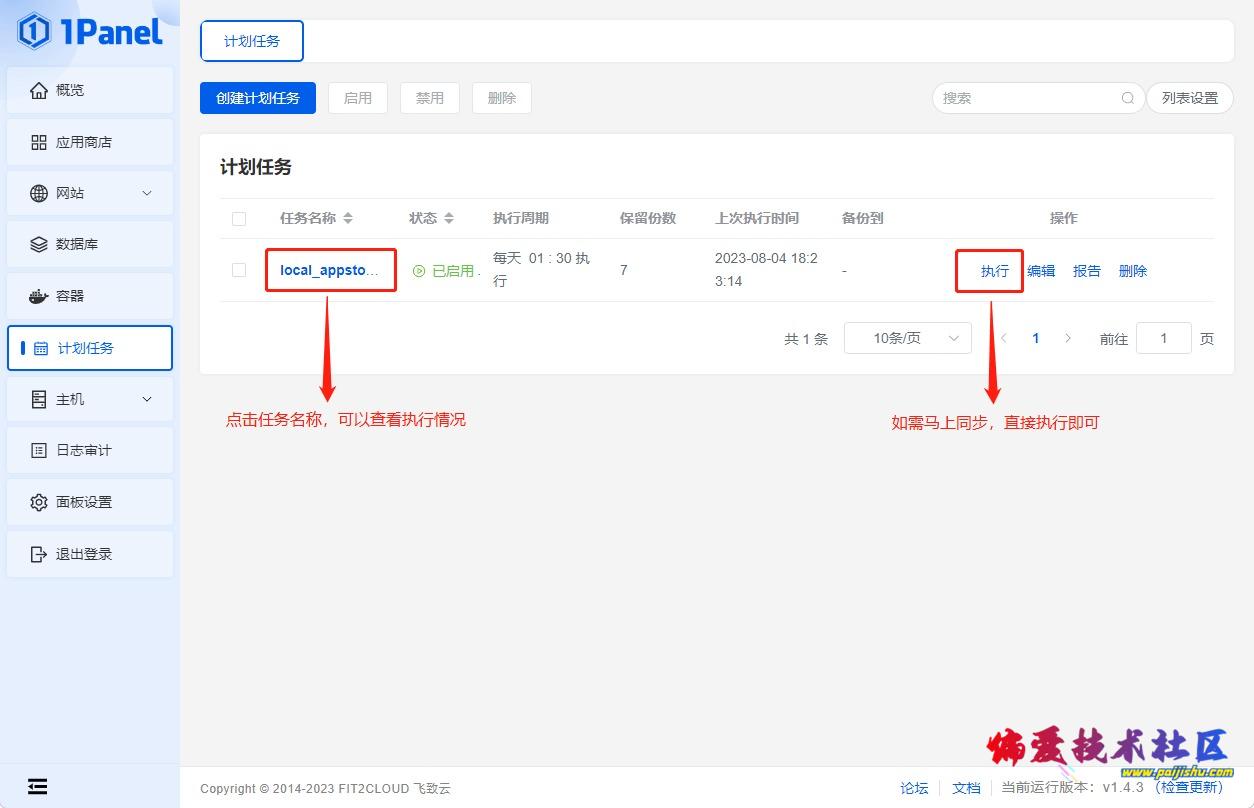This screenshot has width=1254, height=808.
Task: Check the local_appsto... task row checkbox
Action: [x=239, y=270]
